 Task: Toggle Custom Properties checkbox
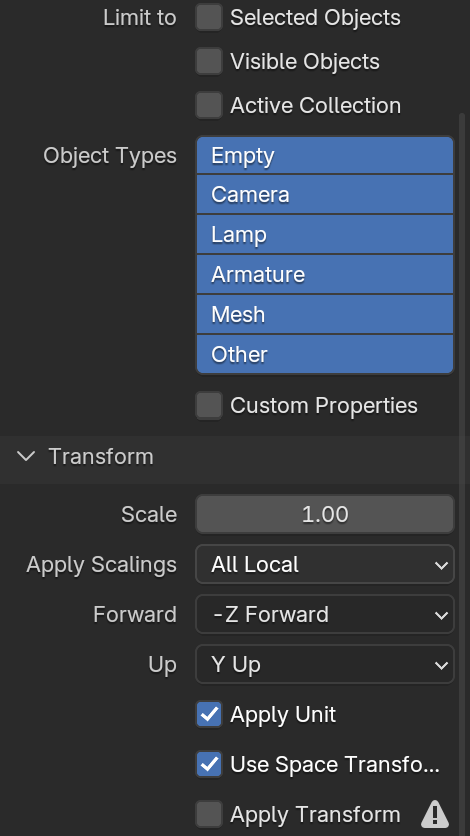209,405
